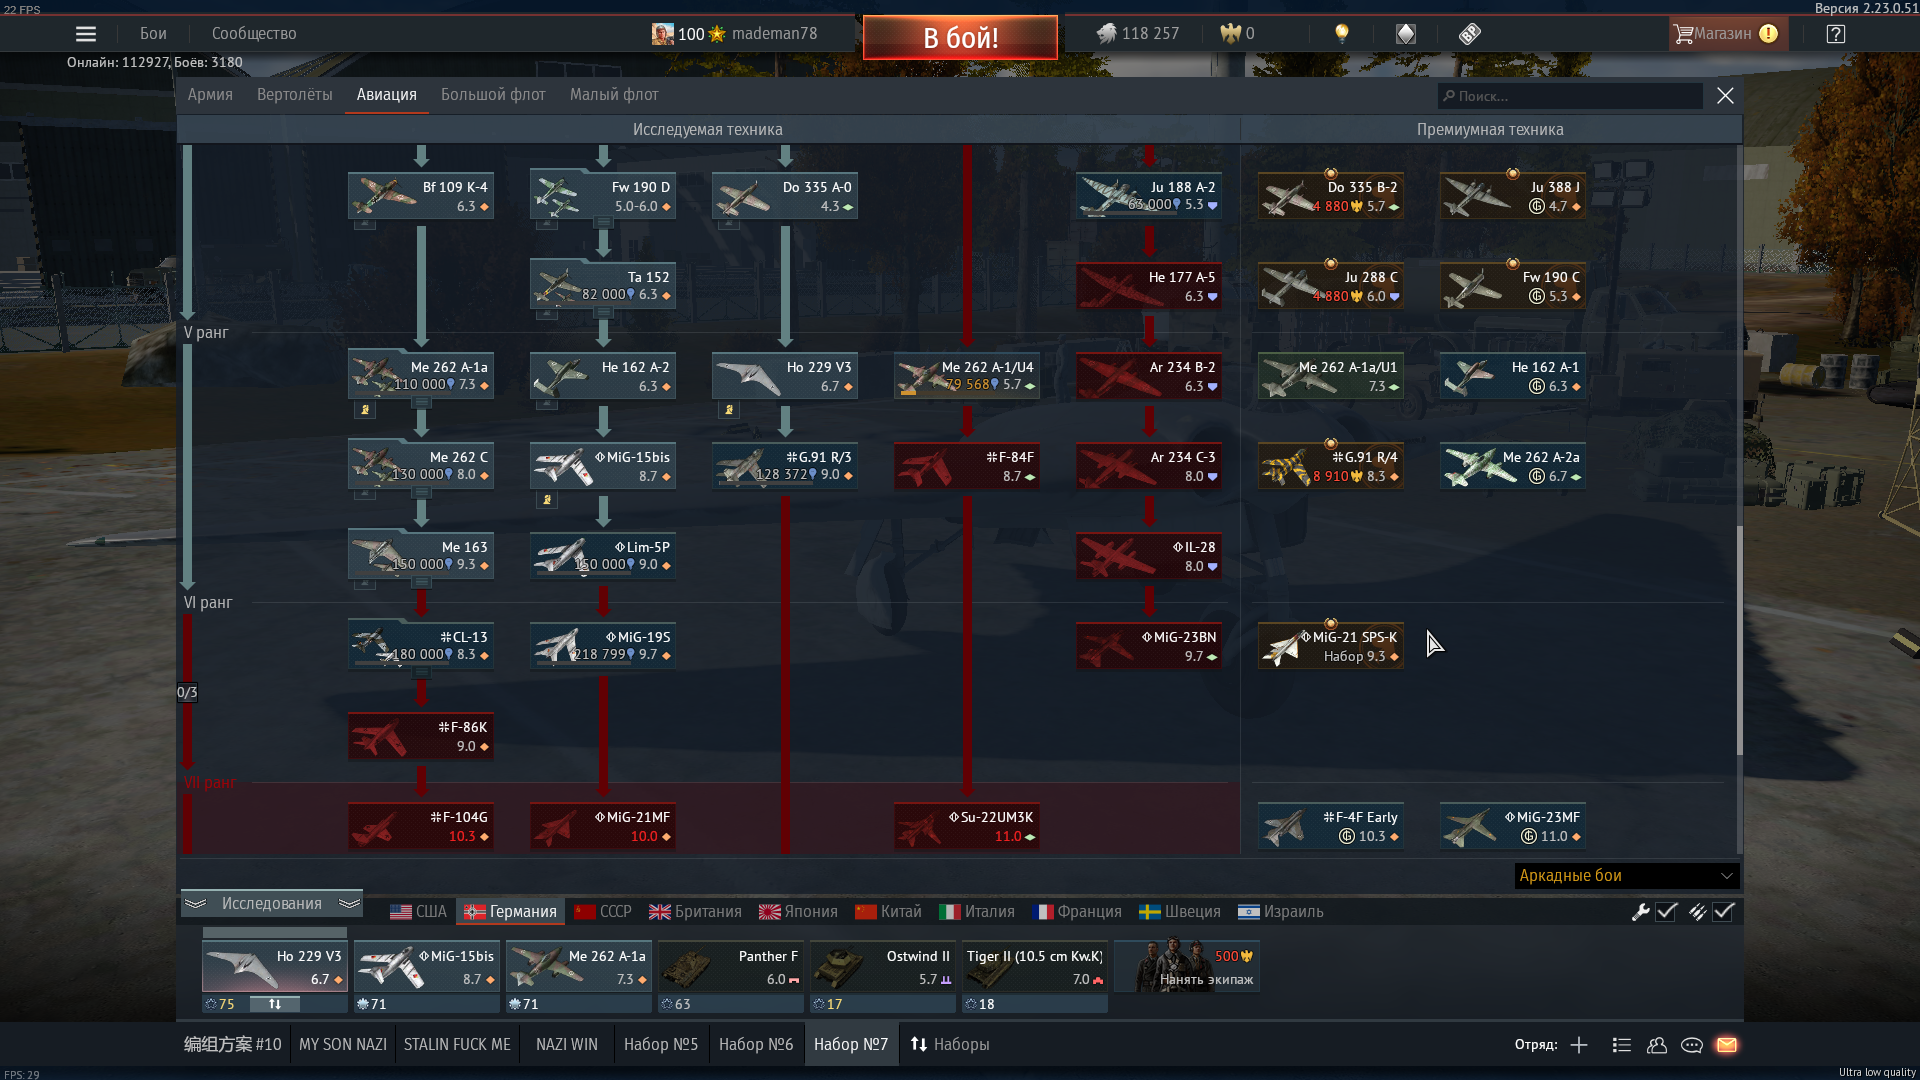Open the hamburger main menu

coord(86,33)
